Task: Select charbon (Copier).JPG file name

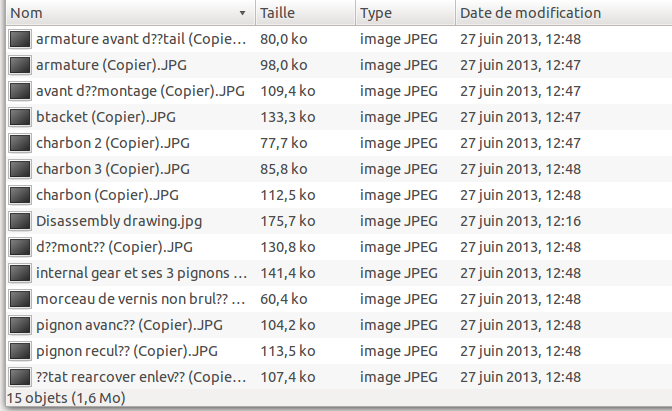Action: click(x=107, y=195)
